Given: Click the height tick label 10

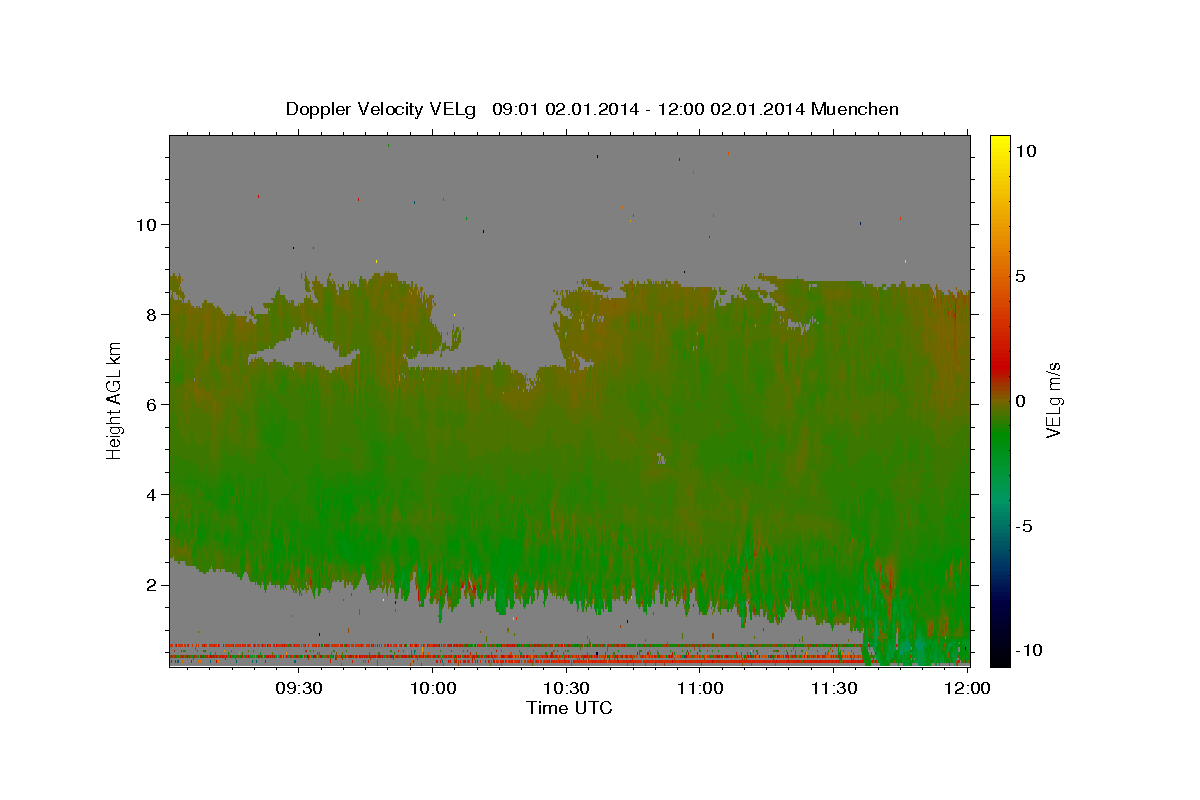Looking at the screenshot, I should coord(145,224).
